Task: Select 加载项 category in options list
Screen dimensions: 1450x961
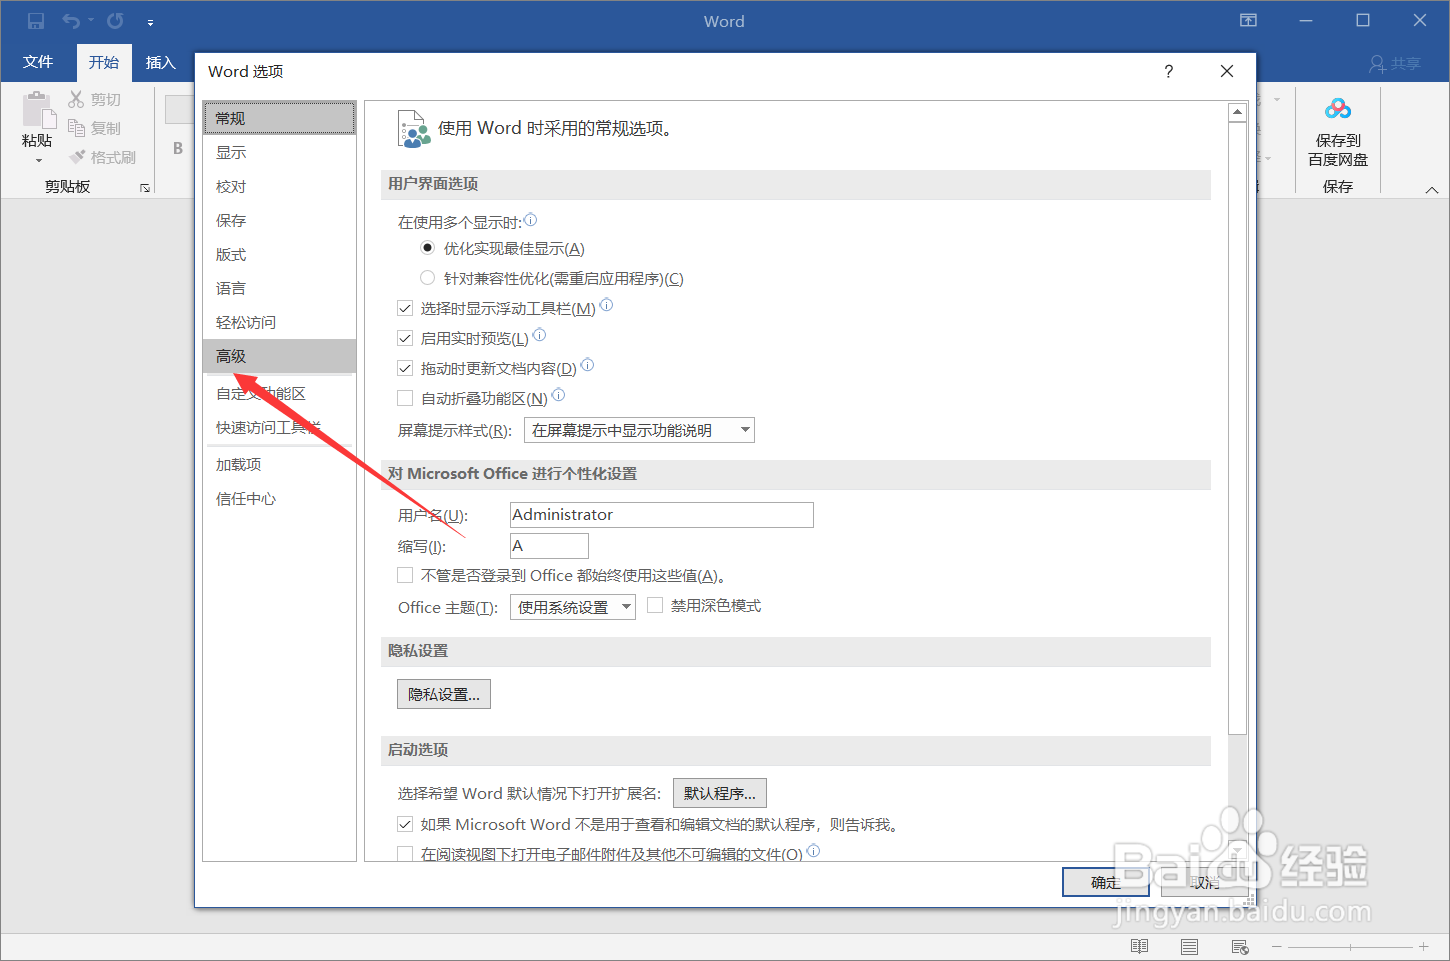Action: (279, 464)
